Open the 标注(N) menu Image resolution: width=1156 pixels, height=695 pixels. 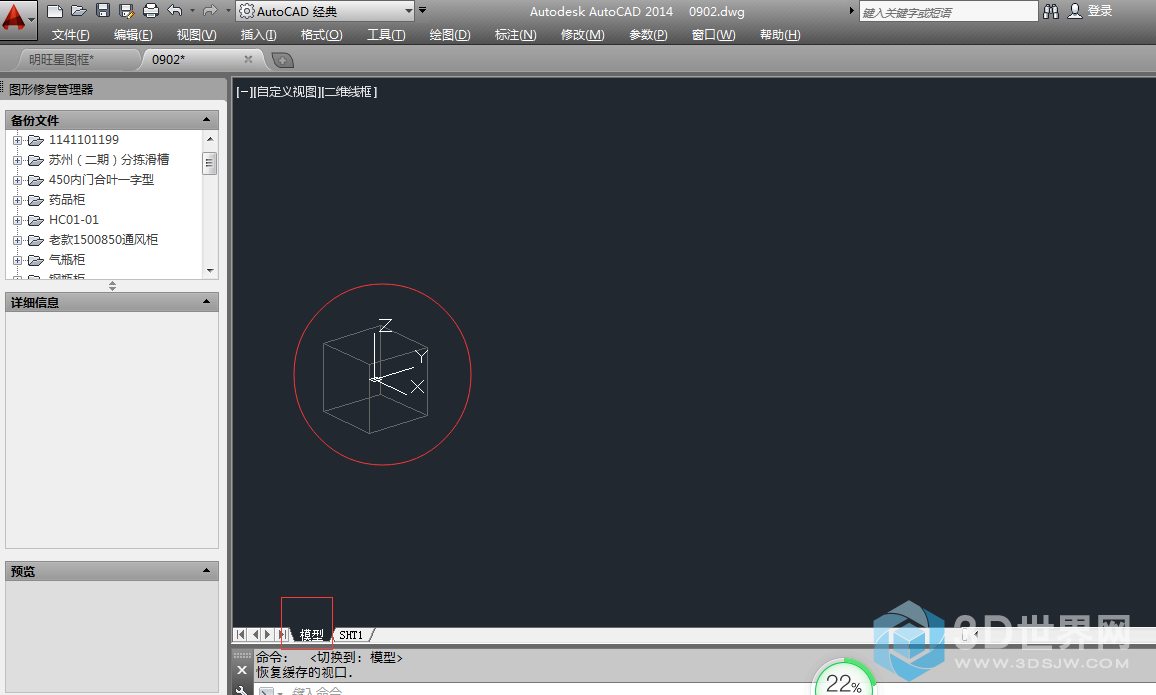(x=515, y=35)
